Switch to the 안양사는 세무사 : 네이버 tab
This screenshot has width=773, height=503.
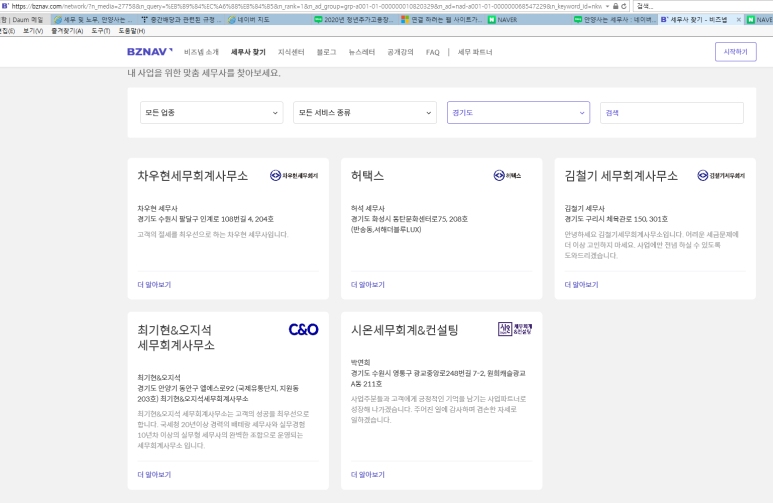pyautogui.click(x=614, y=20)
